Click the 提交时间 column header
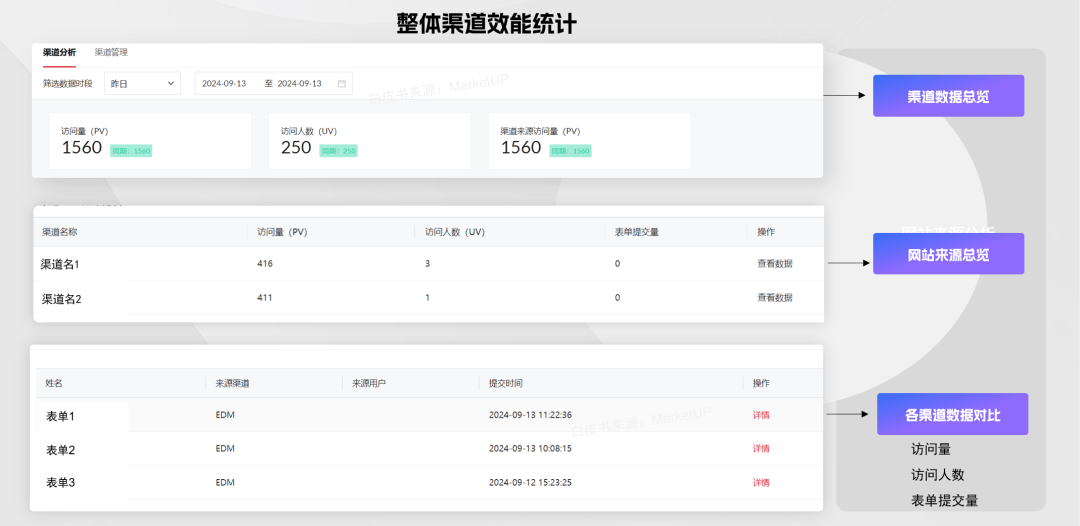 [x=505, y=383]
